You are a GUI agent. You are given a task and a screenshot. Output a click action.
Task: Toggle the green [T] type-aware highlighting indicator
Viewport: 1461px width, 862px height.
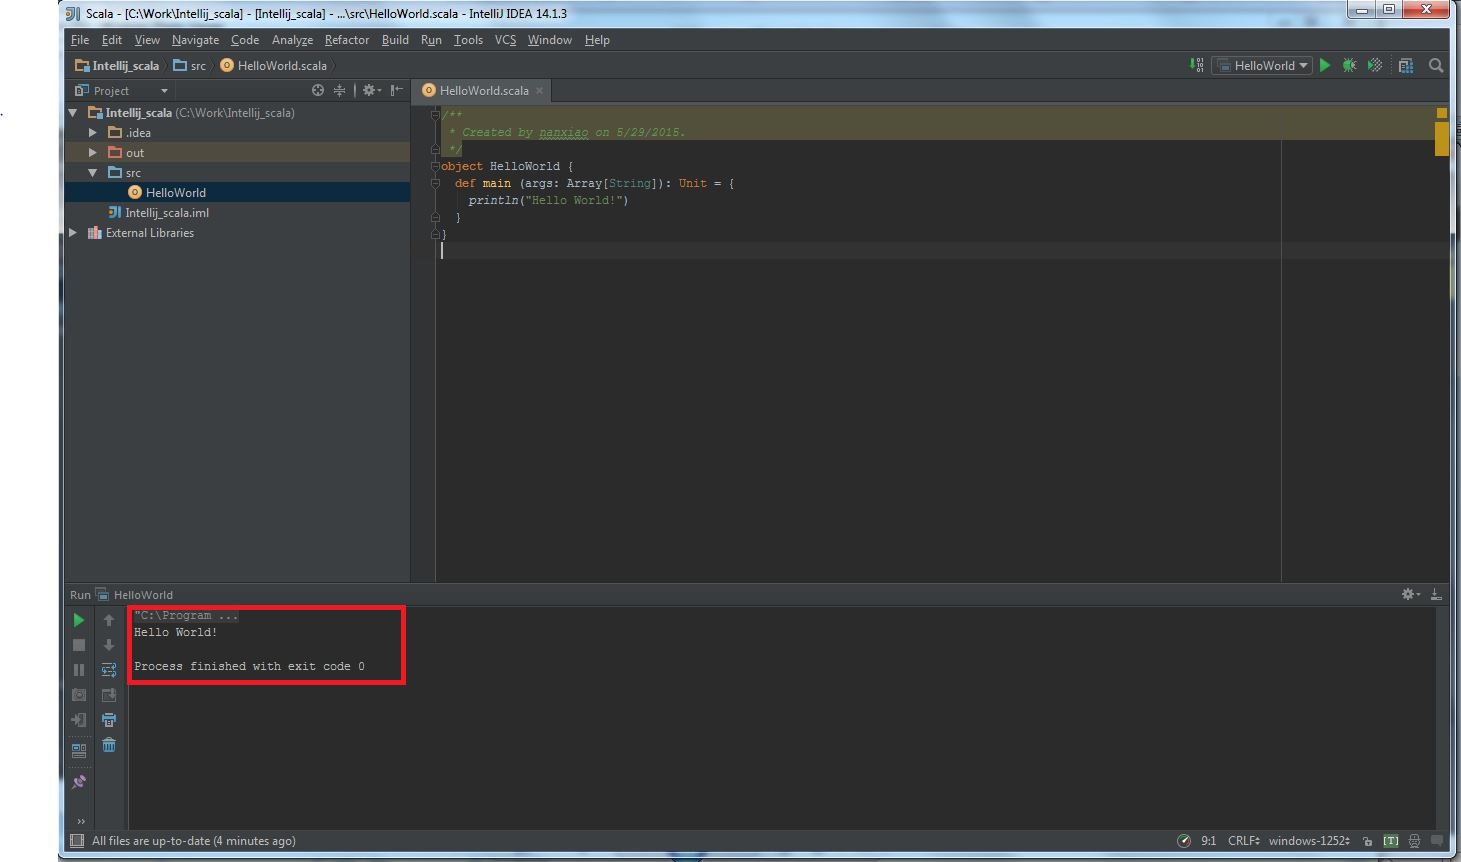(1391, 841)
